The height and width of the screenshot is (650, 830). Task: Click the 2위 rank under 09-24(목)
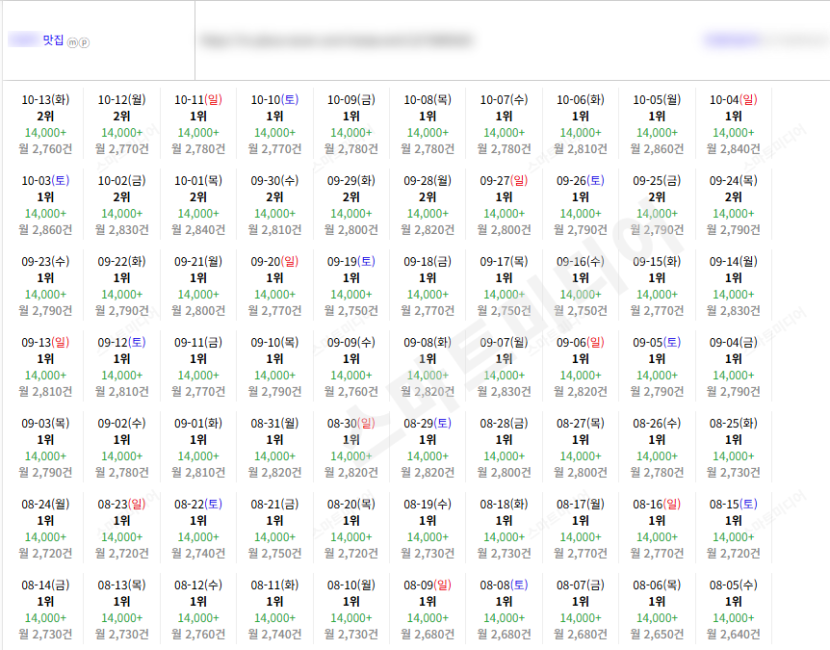pos(734,197)
